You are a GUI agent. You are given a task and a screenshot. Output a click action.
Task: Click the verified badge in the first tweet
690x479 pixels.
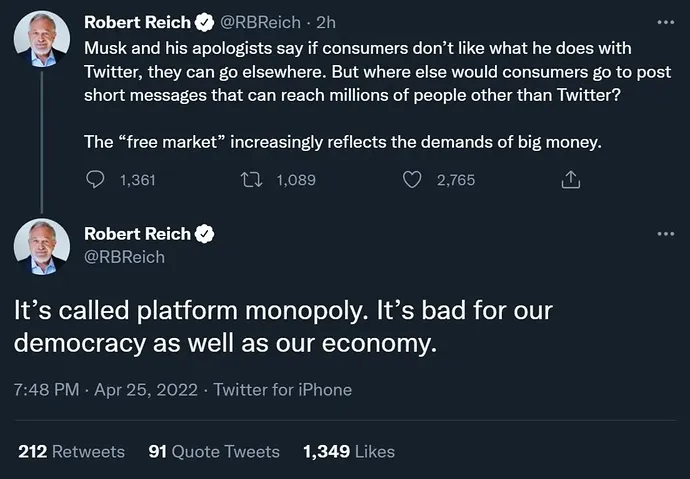click(x=203, y=22)
